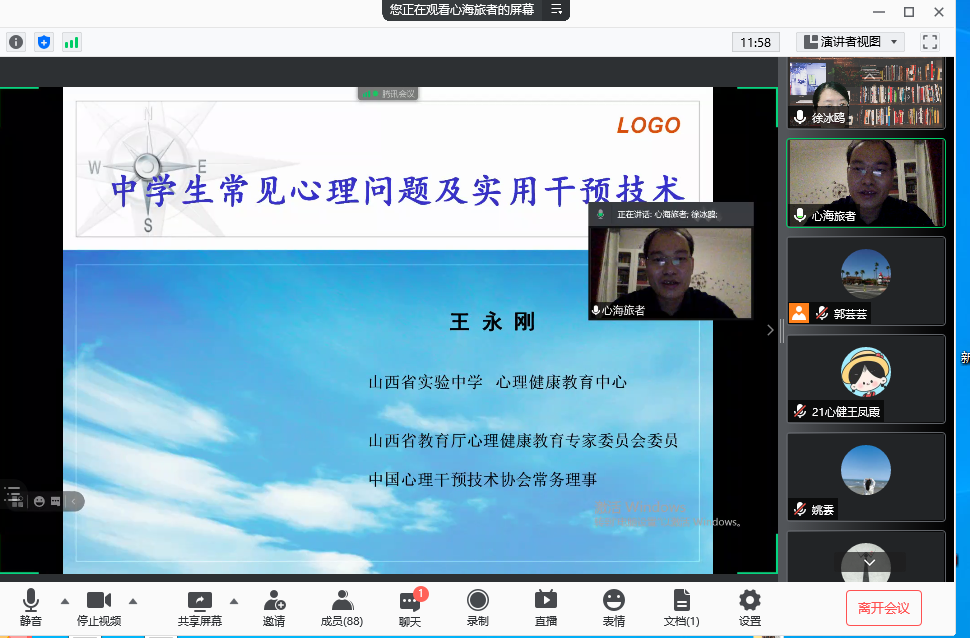Viewport: 970px width, 638px height.
Task: Open the 演讲者视图 layout dropdown
Action: (x=852, y=42)
